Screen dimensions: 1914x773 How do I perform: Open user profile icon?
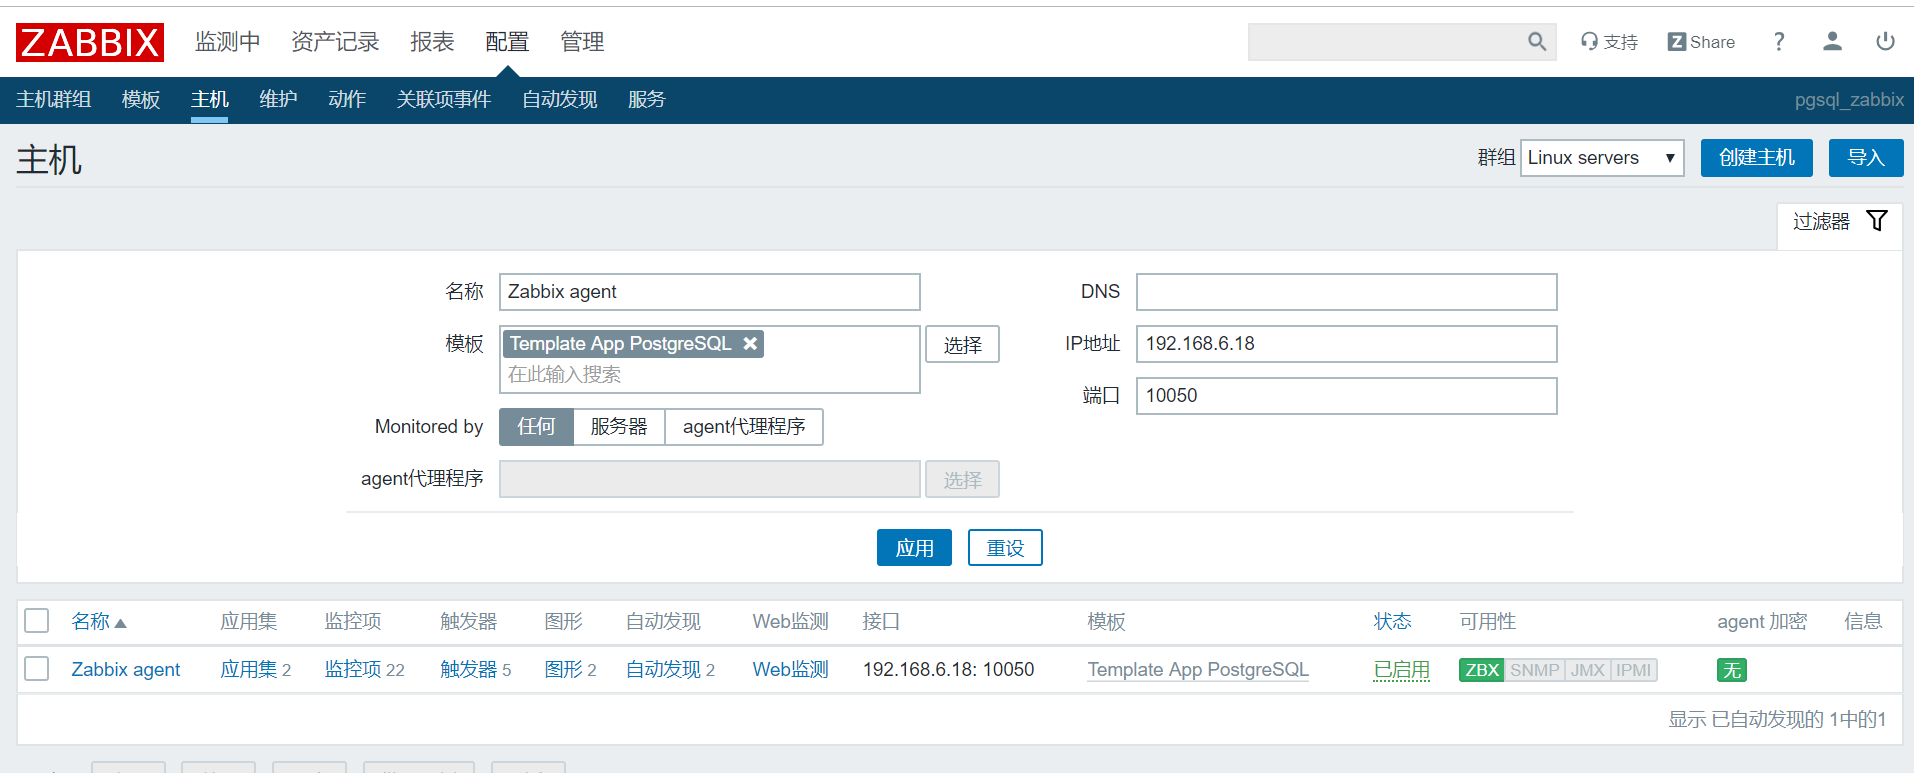tap(1832, 42)
